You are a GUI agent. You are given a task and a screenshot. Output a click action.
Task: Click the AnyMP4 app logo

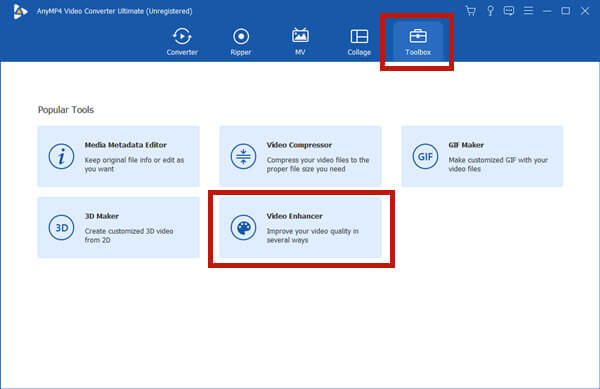point(20,11)
